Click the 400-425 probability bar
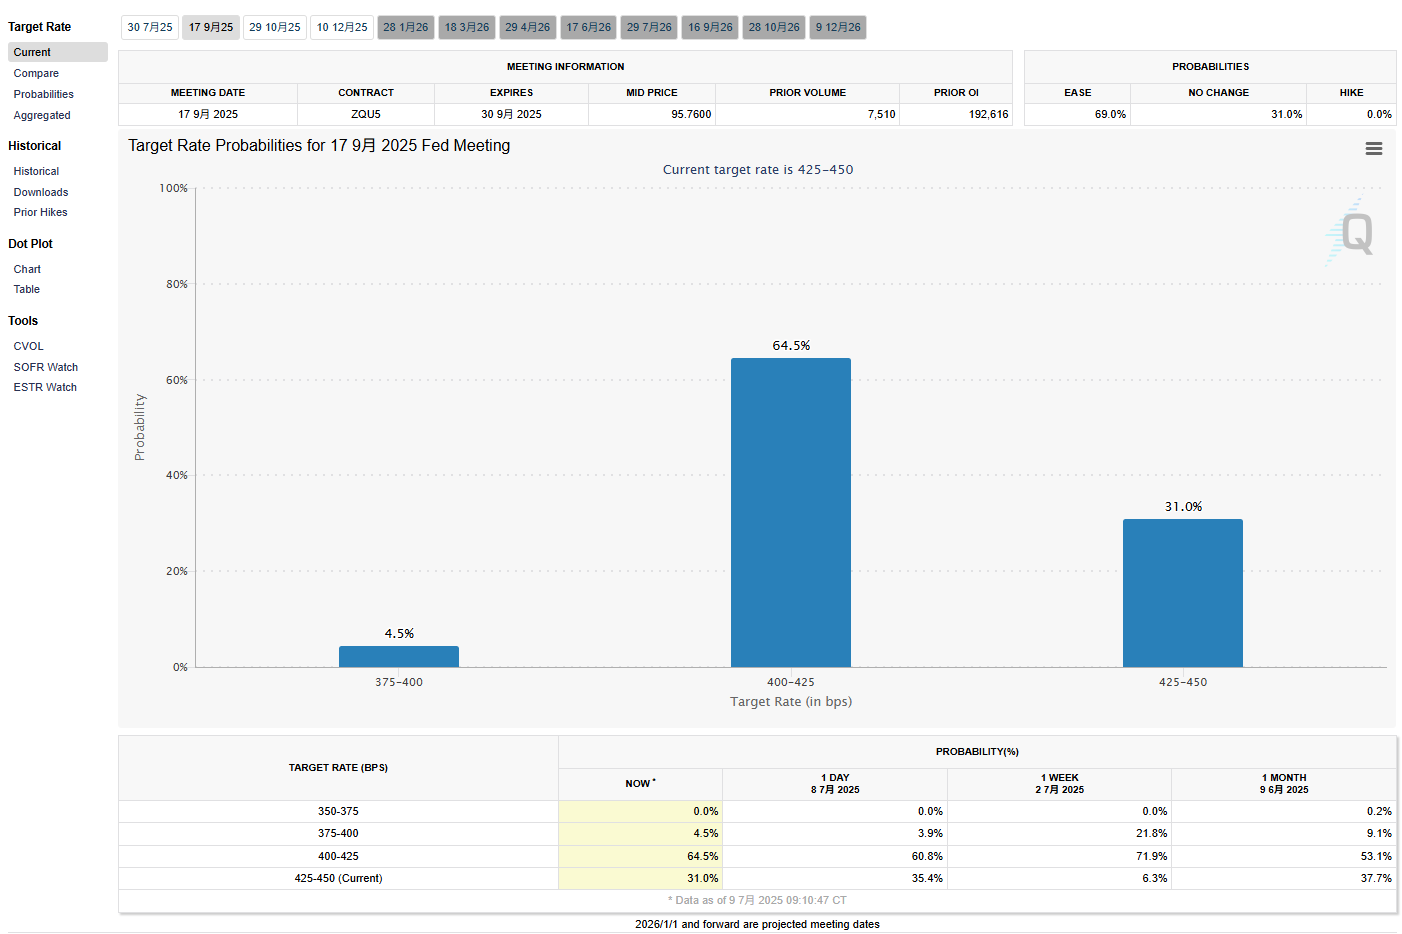The image size is (1402, 934). point(790,512)
